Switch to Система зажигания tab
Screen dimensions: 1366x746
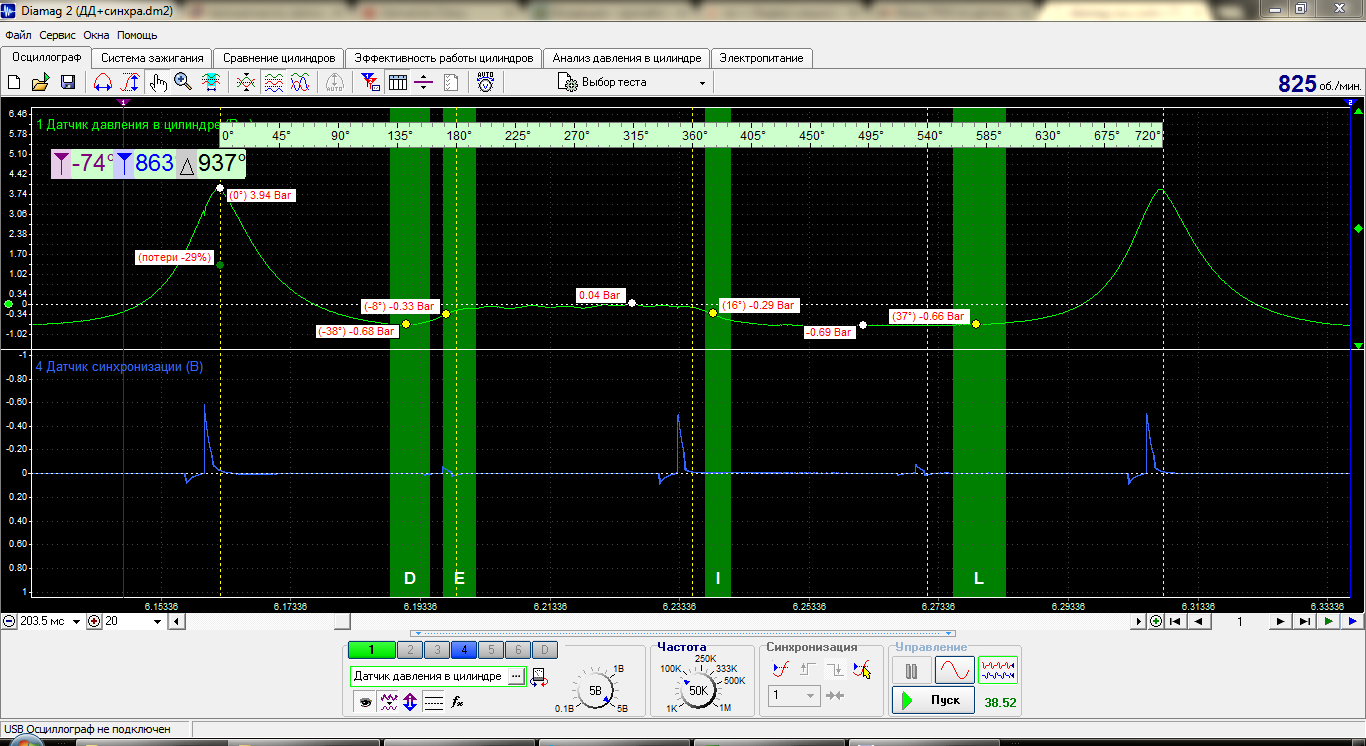click(x=153, y=58)
